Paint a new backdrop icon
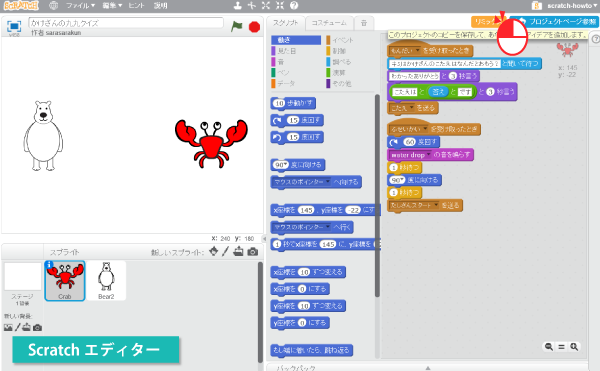Image resolution: width=600 pixels, height=371 pixels. point(17,327)
